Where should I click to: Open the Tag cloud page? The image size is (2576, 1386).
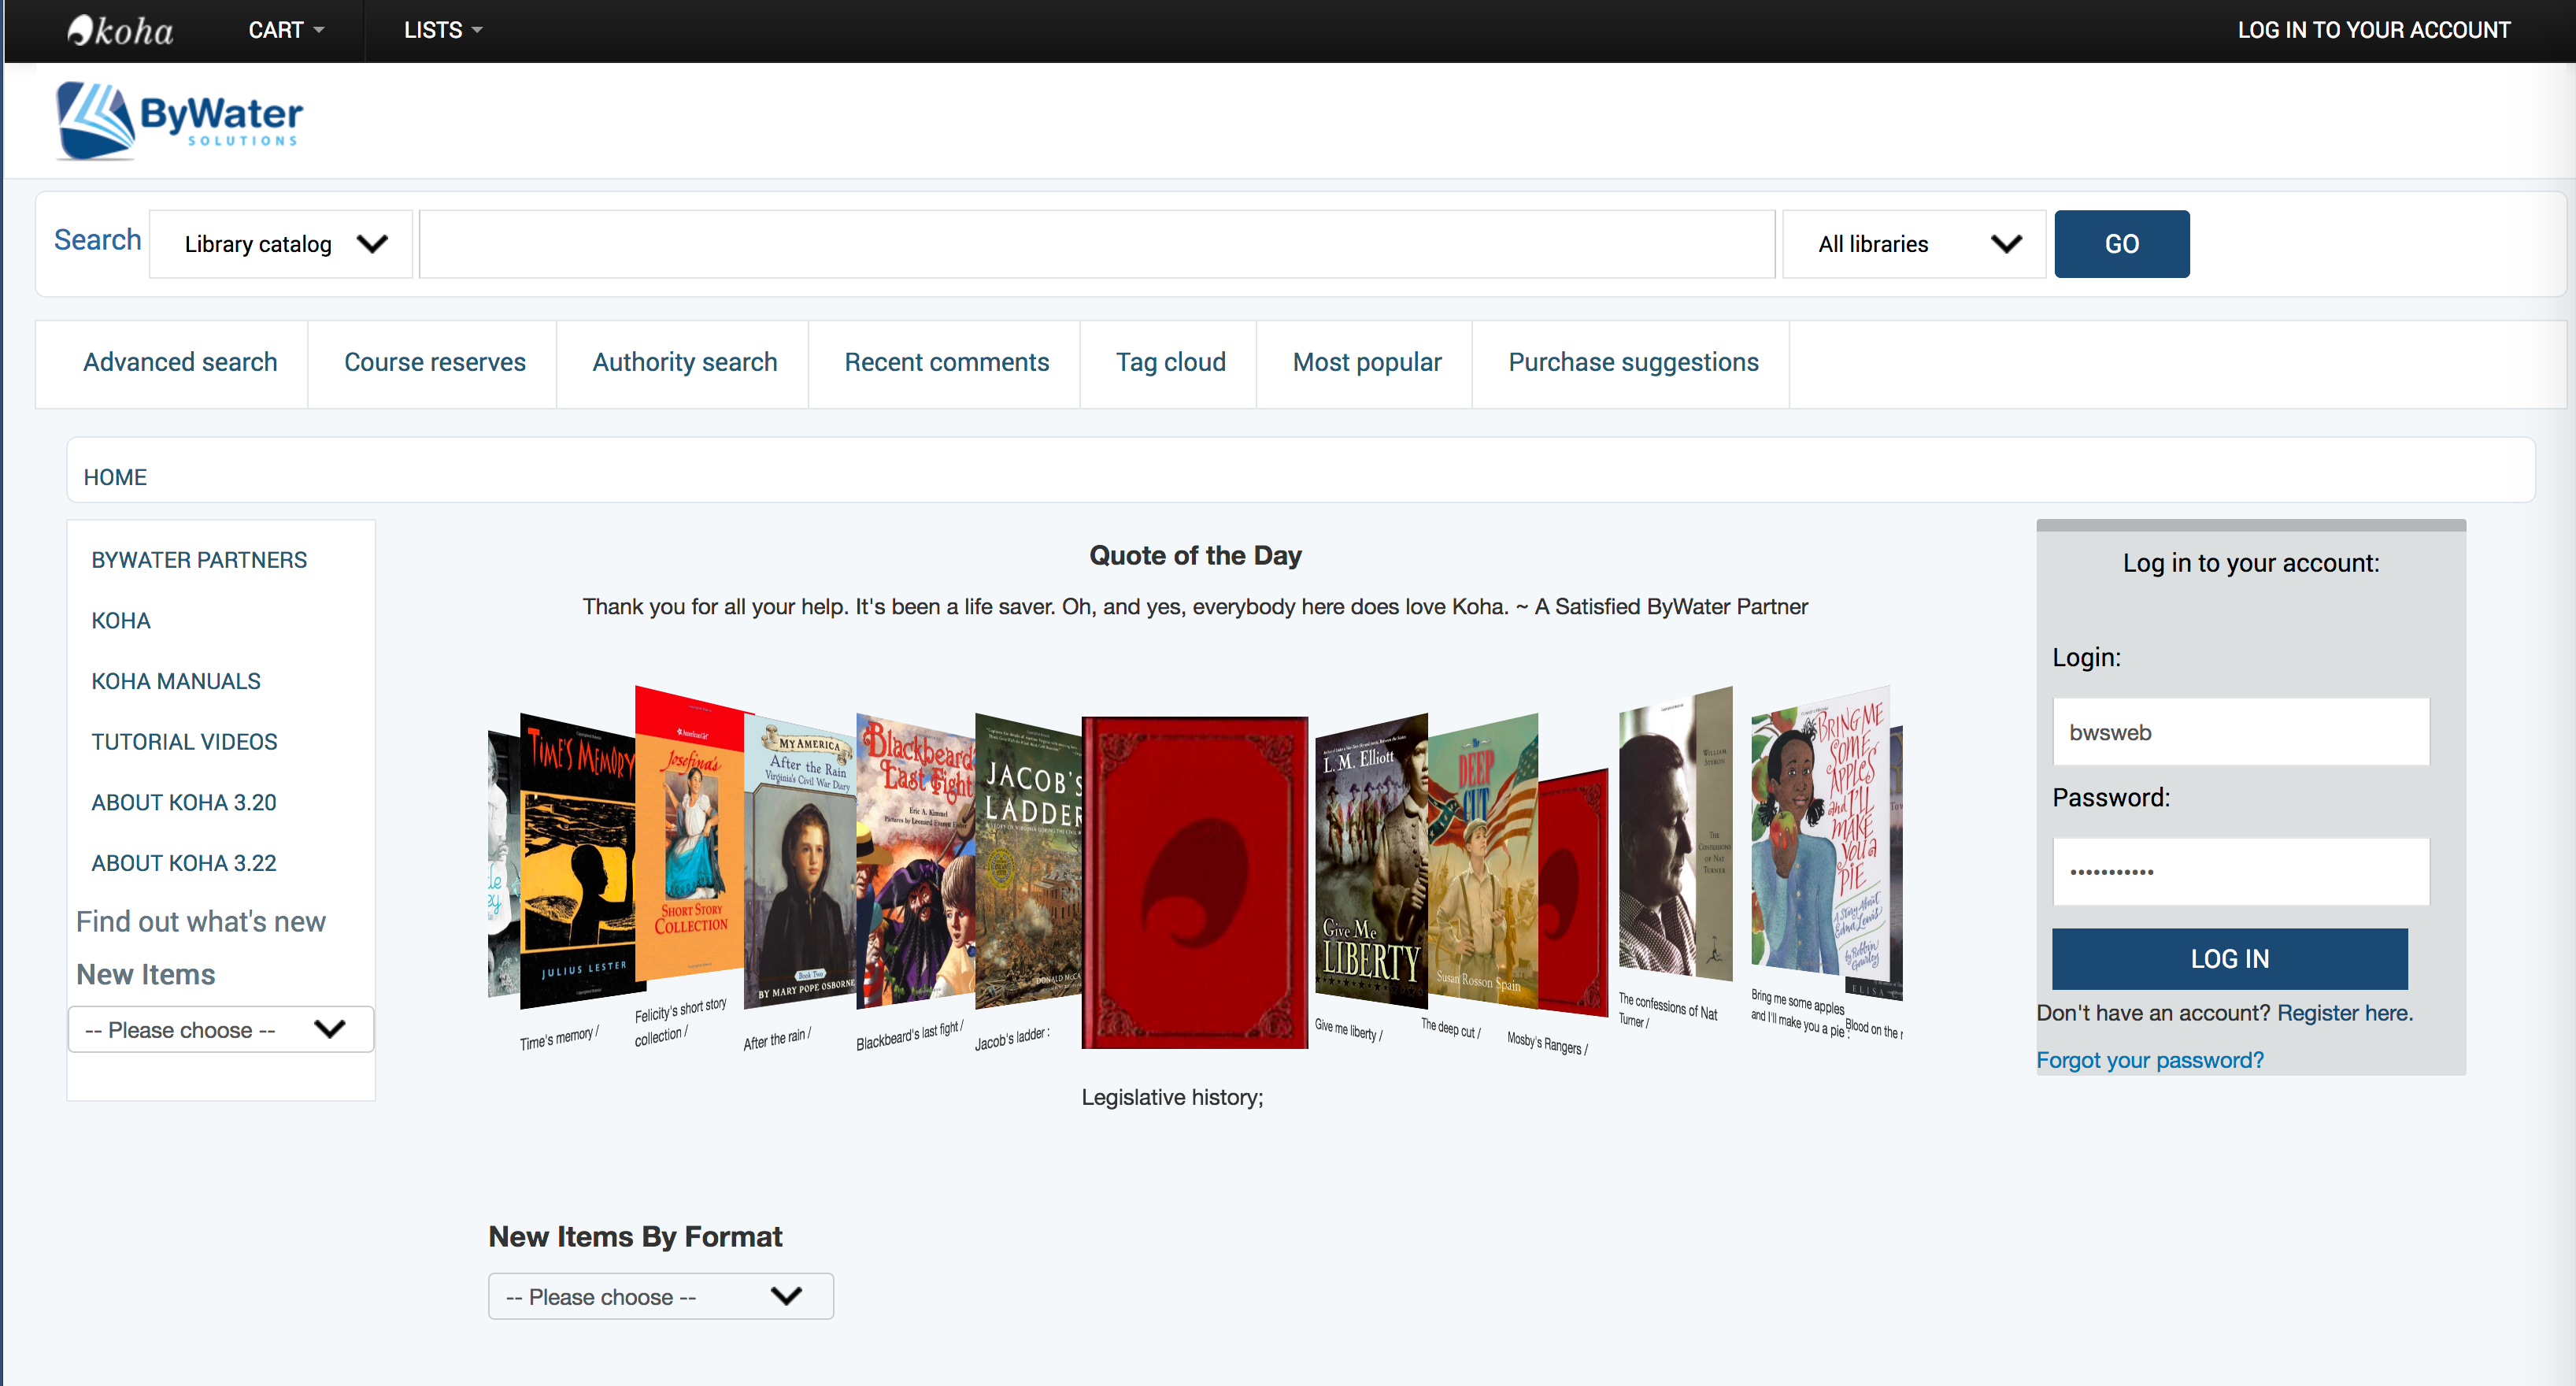coord(1170,362)
